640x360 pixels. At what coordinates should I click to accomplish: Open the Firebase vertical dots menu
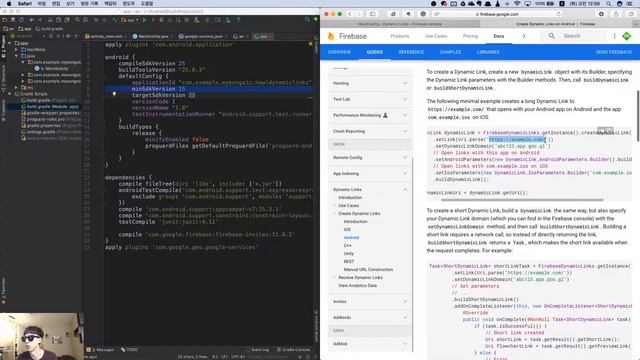(614, 36)
